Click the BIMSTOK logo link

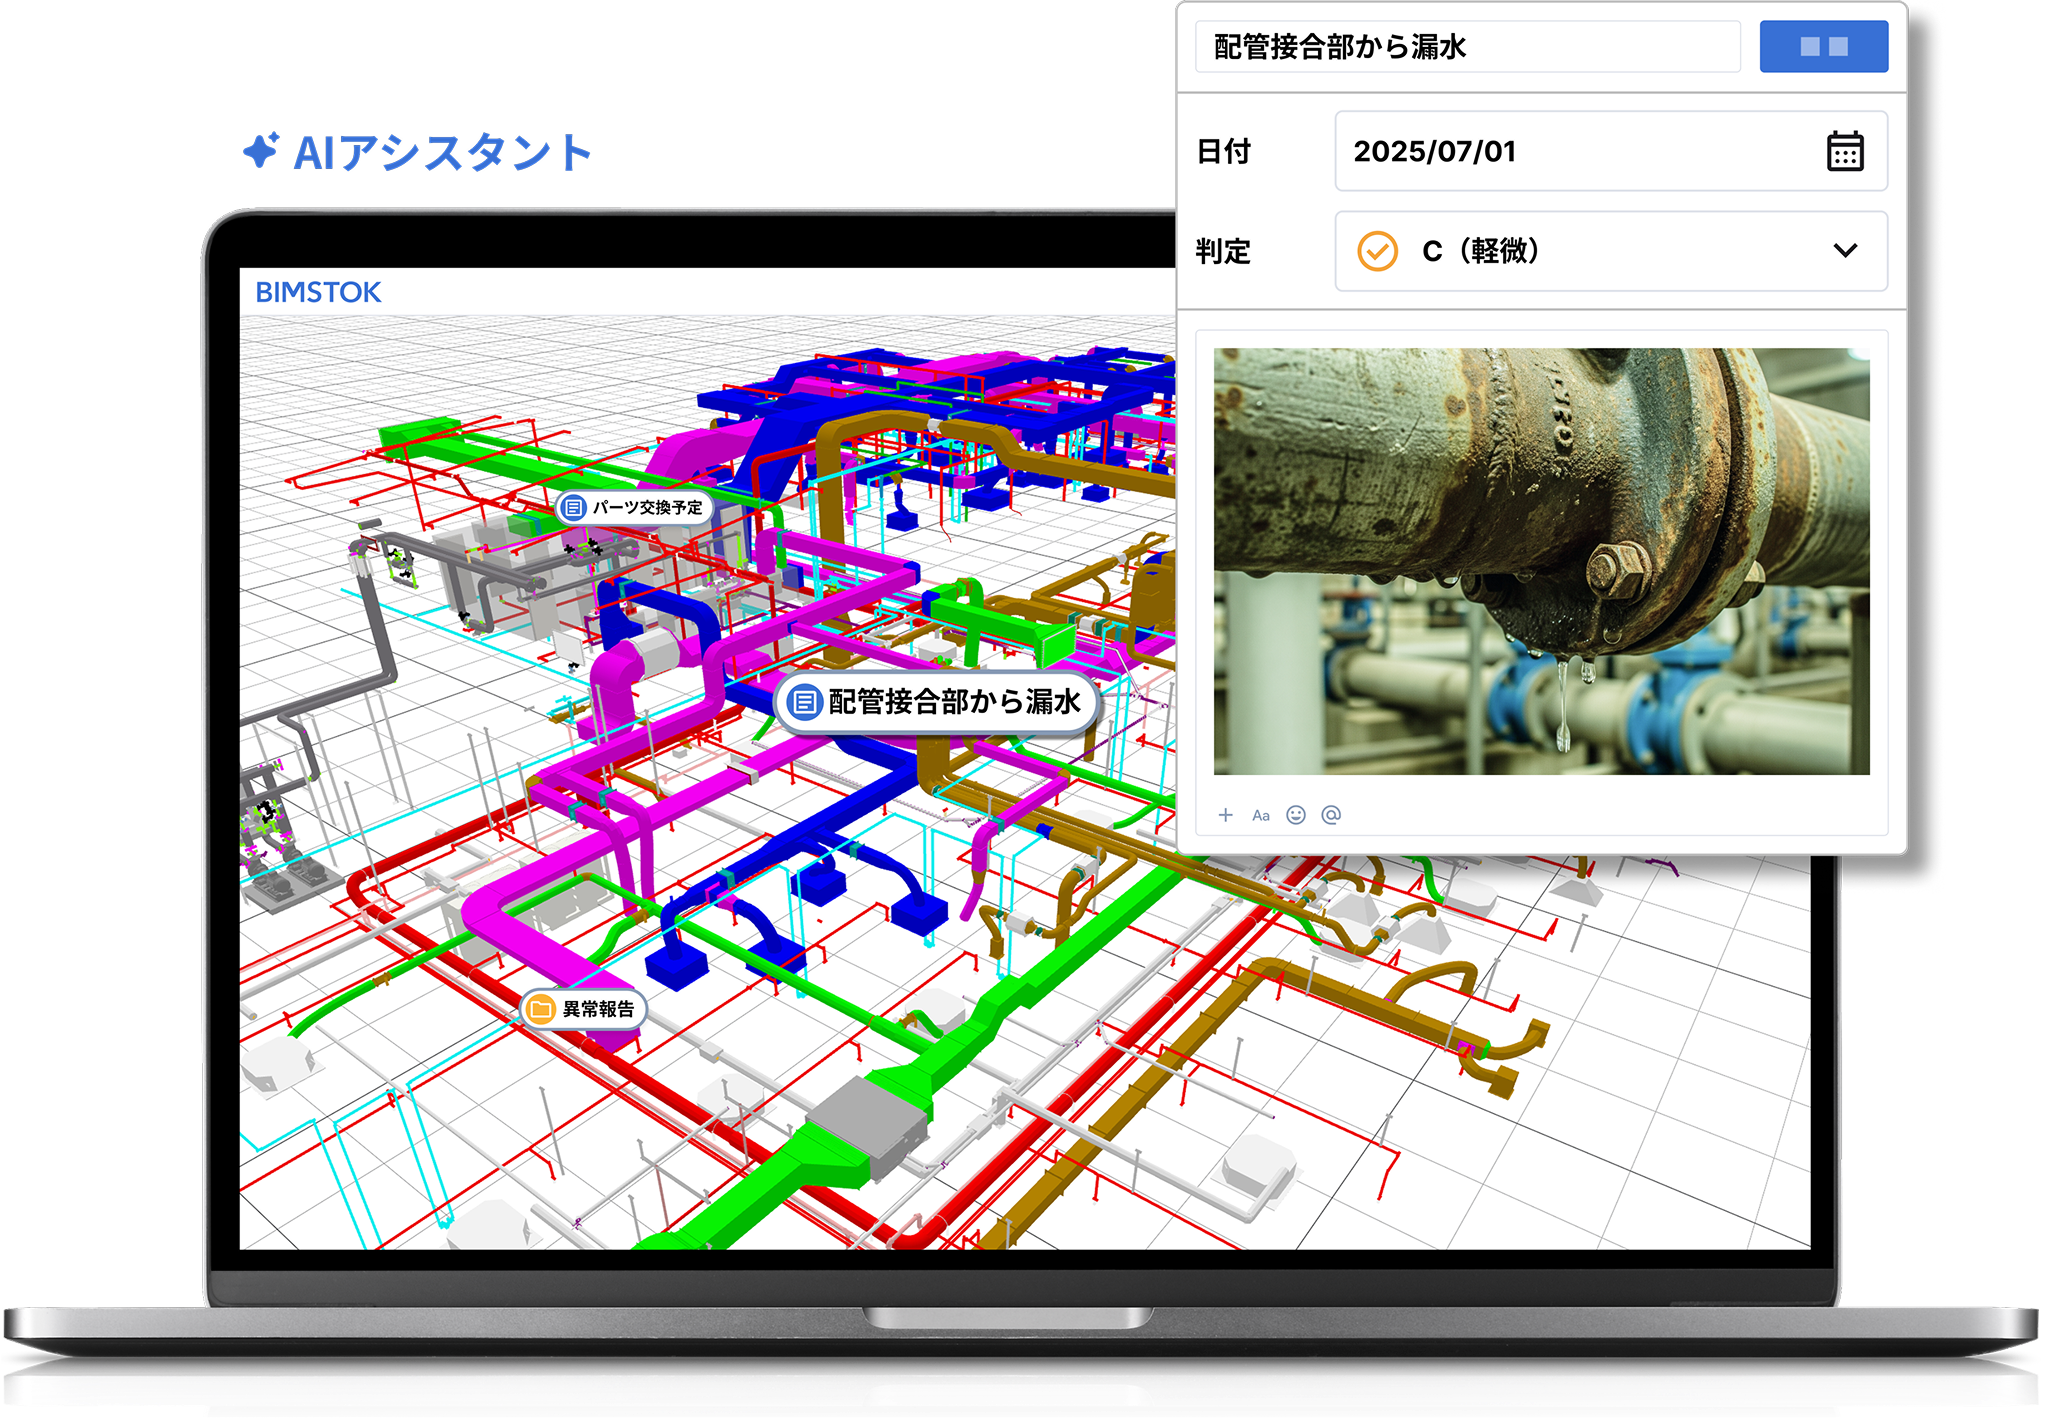(318, 292)
